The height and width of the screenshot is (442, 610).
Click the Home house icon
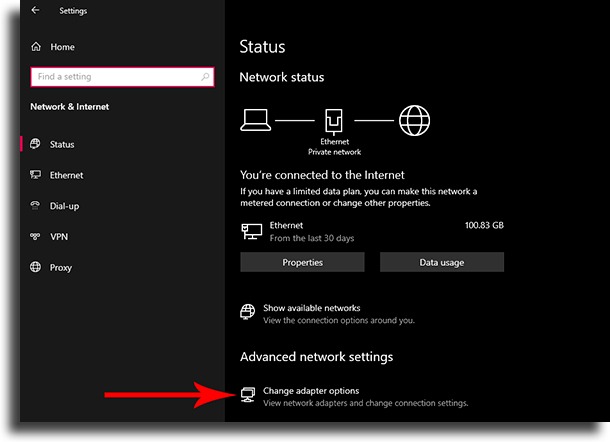[36, 47]
